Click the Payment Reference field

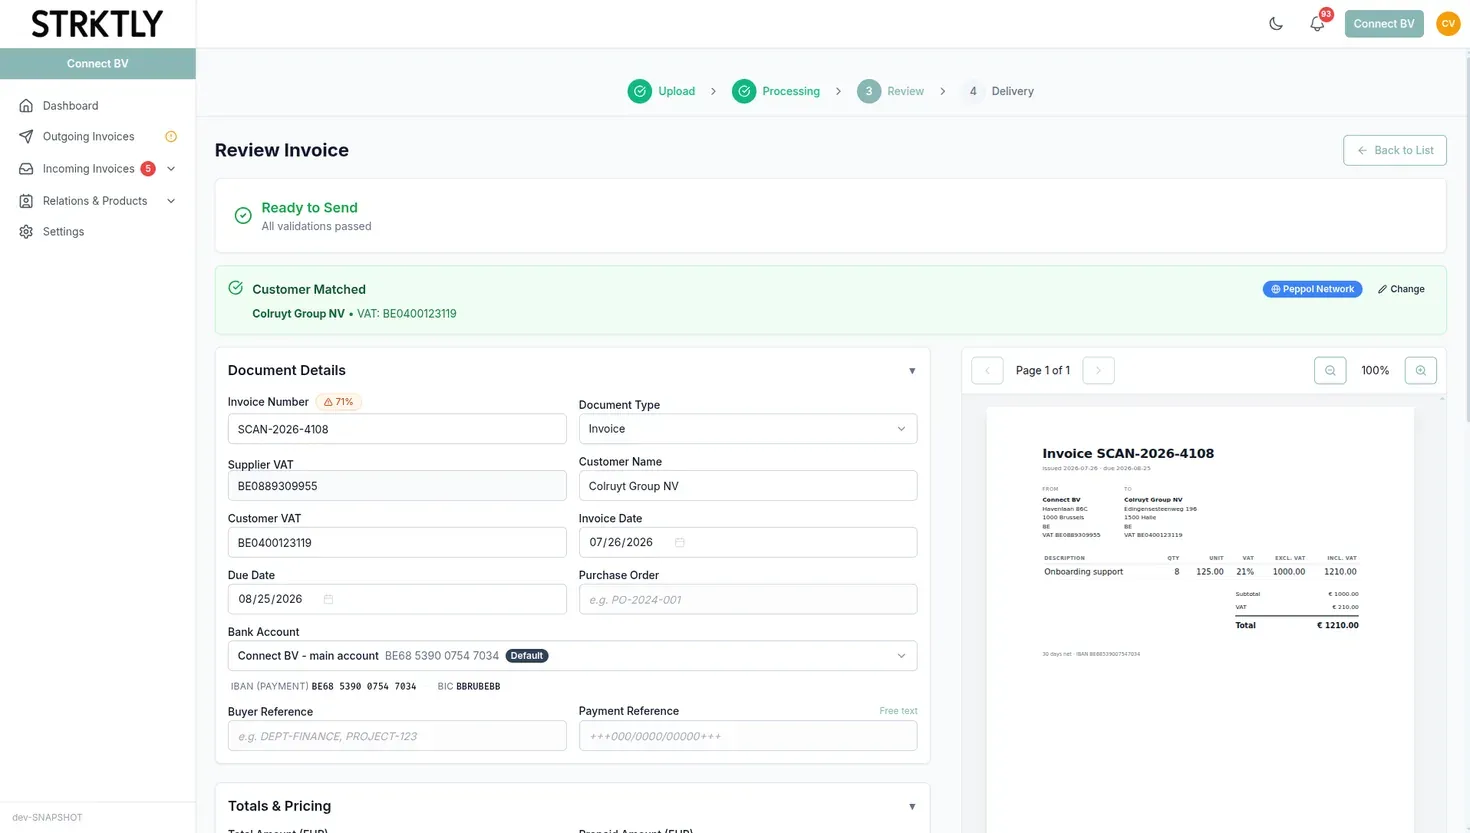748,736
